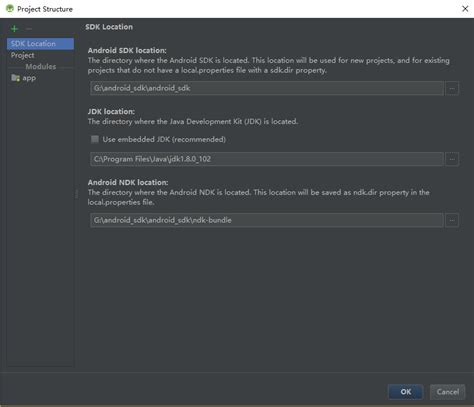Dismiss dialog with Cancel button

[x=448, y=392]
